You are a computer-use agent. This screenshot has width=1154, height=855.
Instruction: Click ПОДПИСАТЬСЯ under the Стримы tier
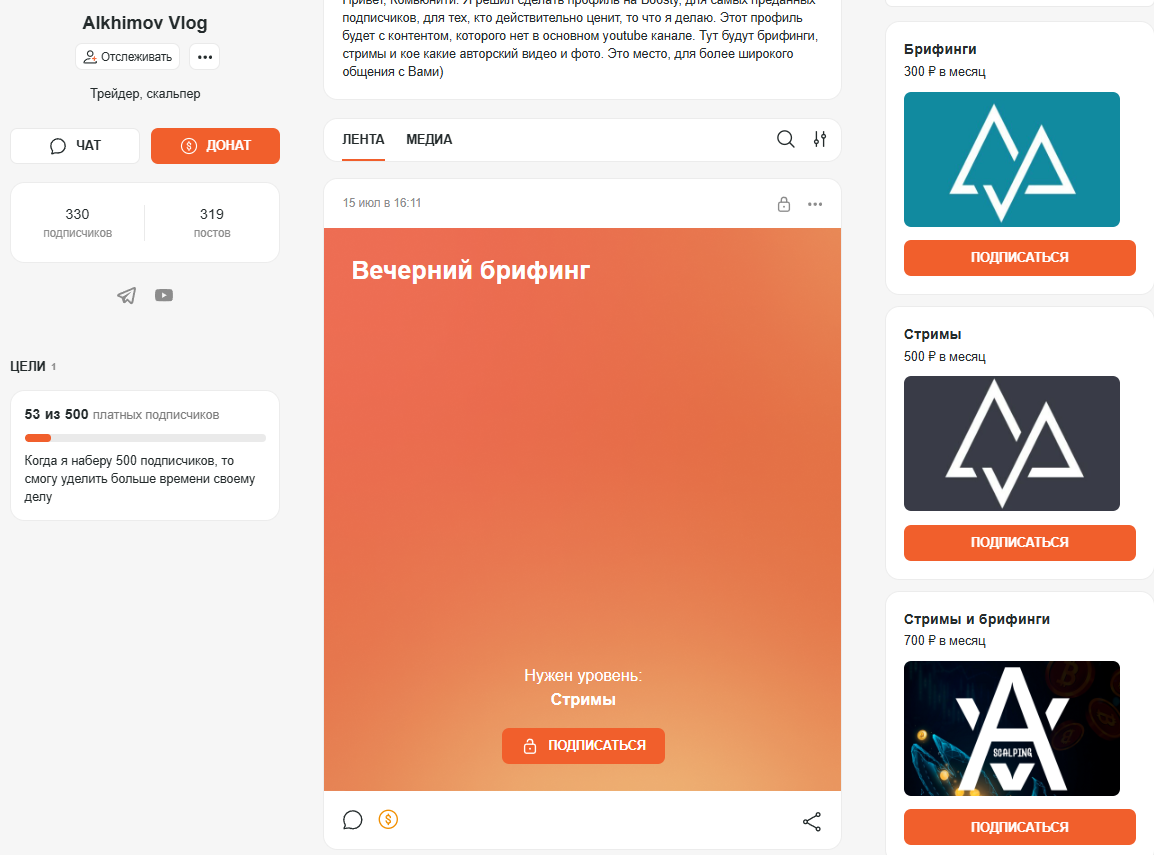click(x=1019, y=542)
